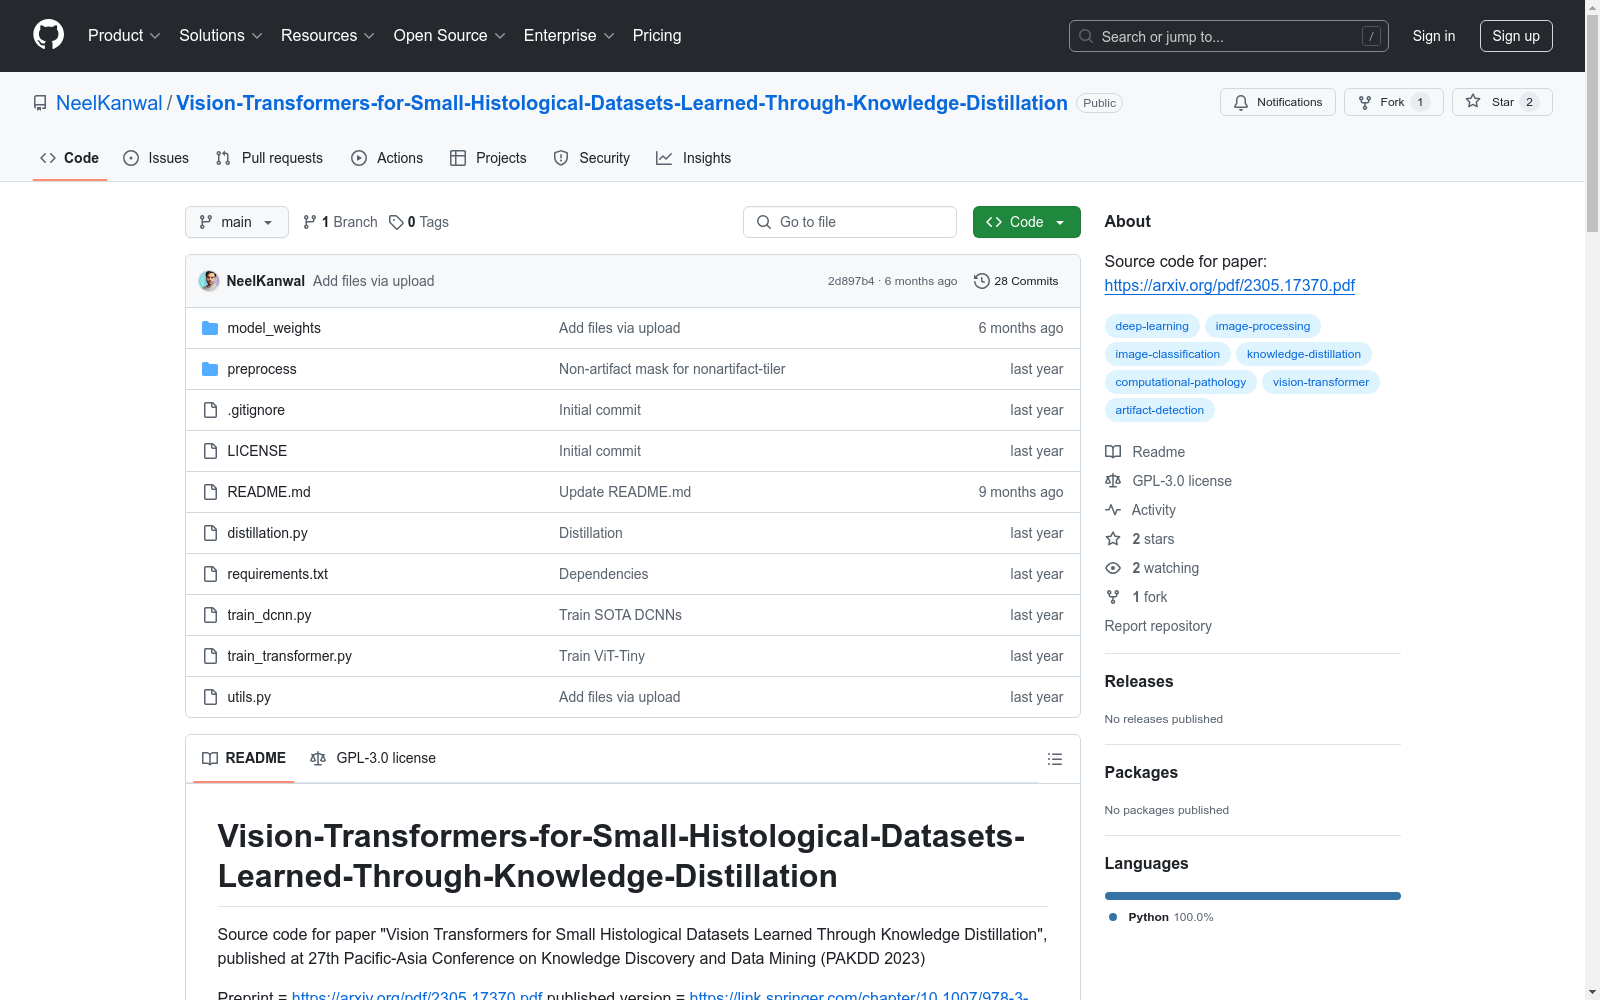Screen dimensions: 1600x1000
Task: Open the green Code dropdown button
Action: [1026, 222]
